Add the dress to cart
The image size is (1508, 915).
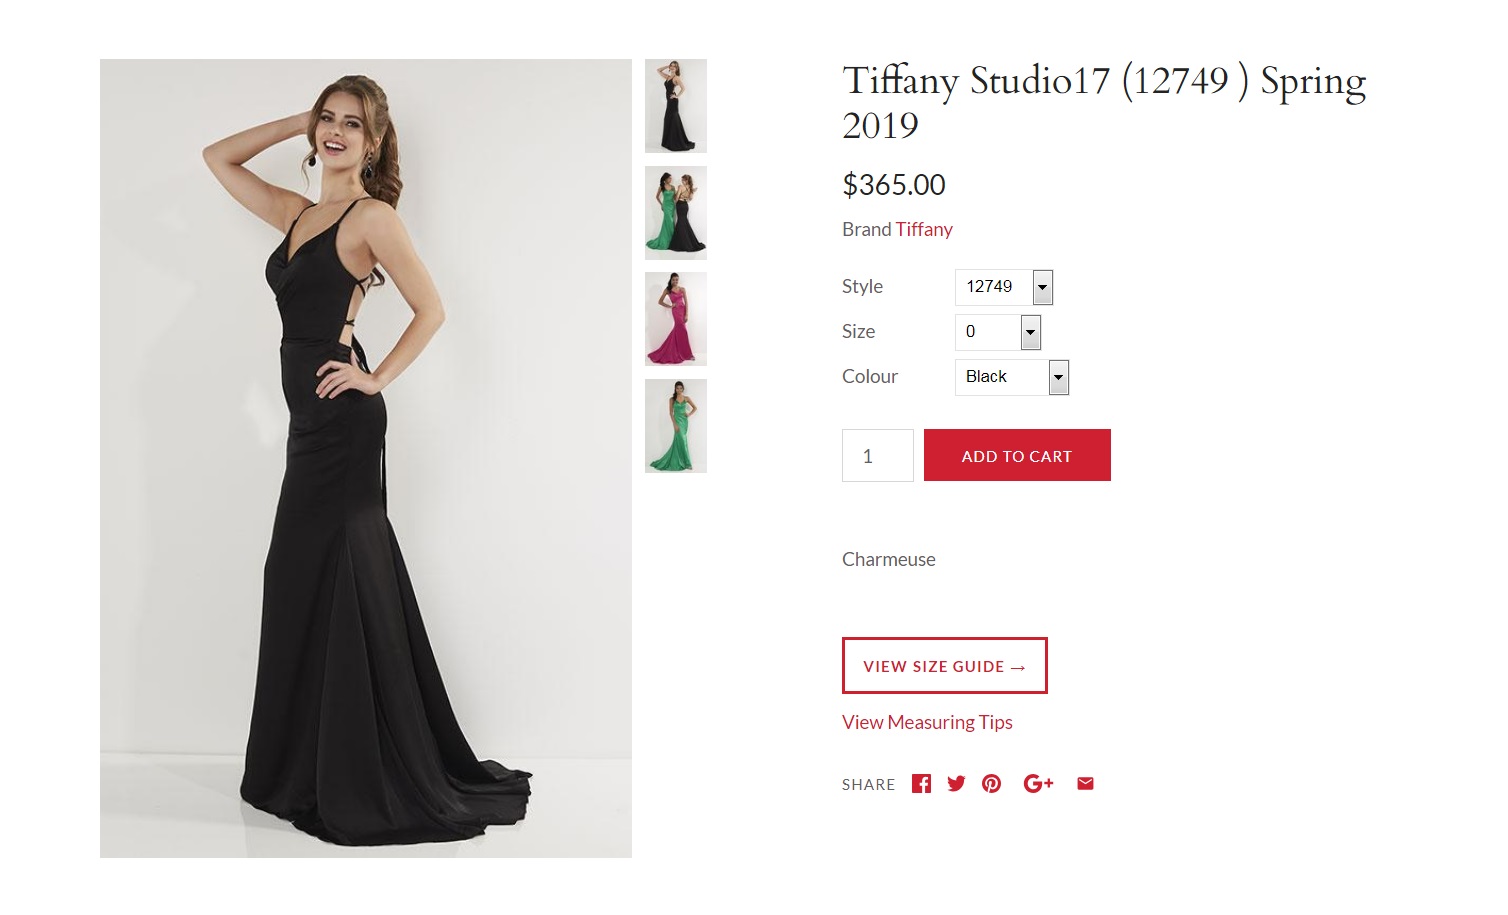coord(1017,455)
